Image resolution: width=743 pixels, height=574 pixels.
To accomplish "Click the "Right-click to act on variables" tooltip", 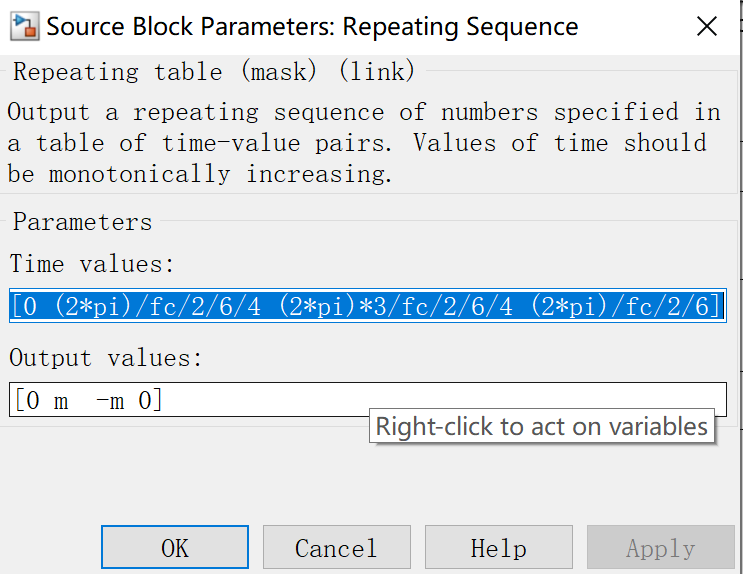I will click(x=541, y=427).
